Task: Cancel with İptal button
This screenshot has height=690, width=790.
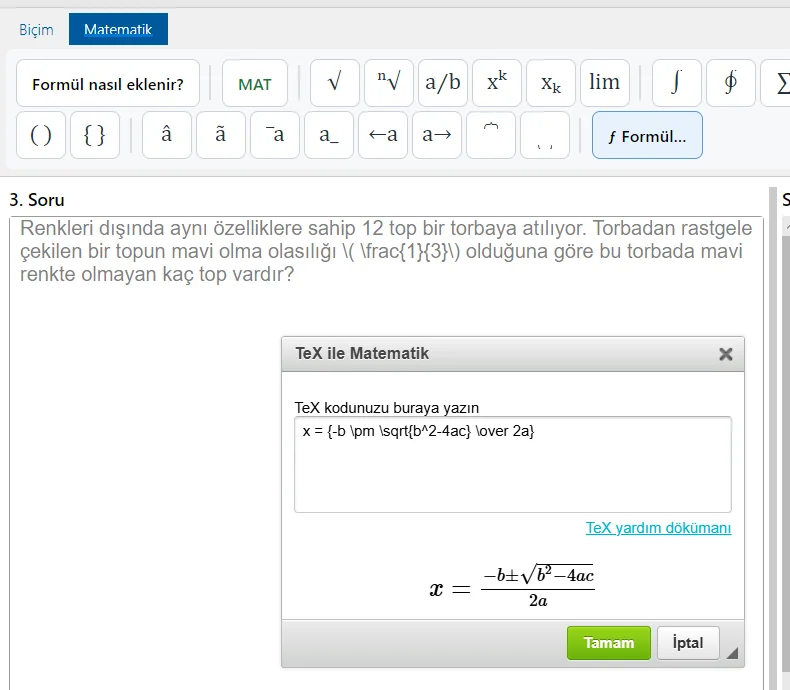Action: 688,643
